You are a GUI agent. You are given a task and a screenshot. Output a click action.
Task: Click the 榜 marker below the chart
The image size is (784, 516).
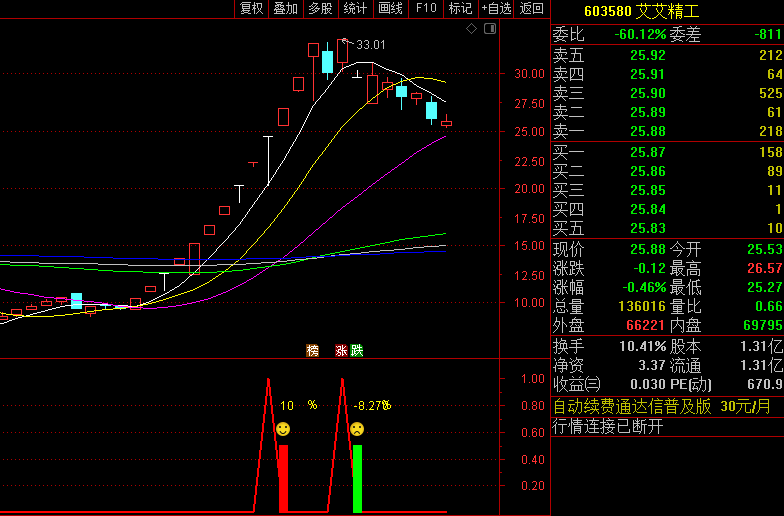(312, 350)
